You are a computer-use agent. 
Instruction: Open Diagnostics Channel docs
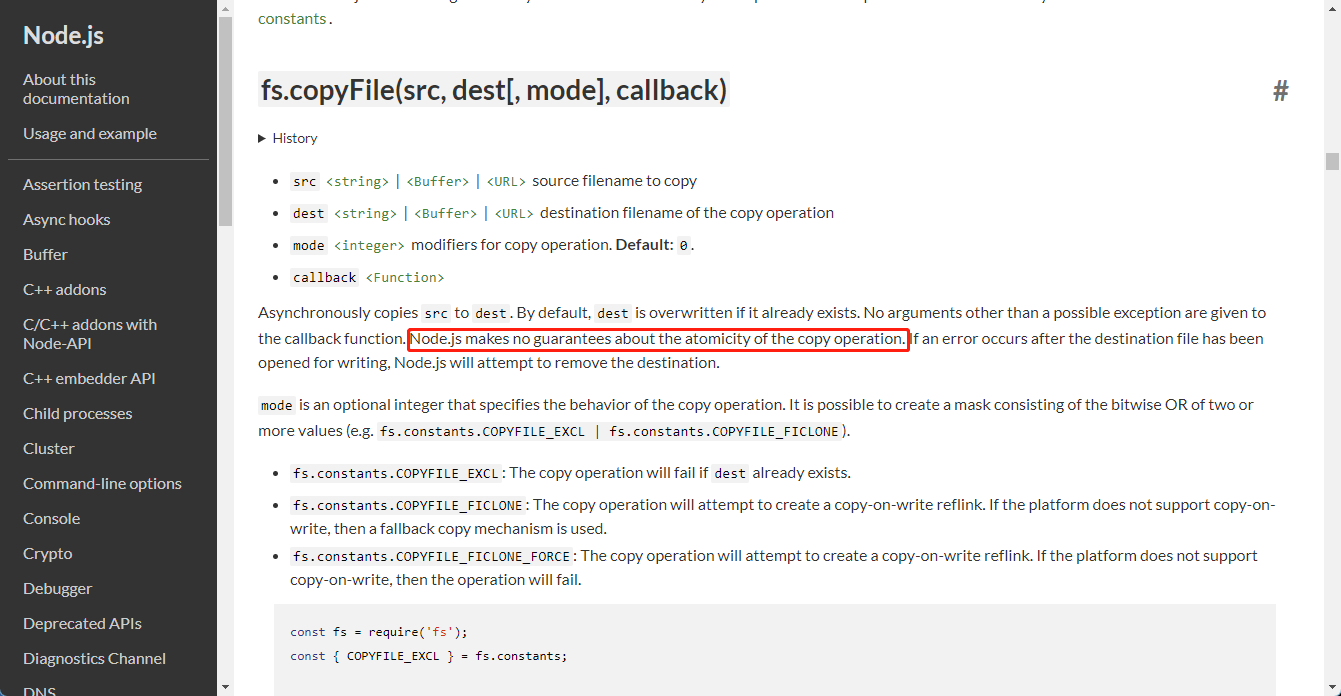coord(94,659)
